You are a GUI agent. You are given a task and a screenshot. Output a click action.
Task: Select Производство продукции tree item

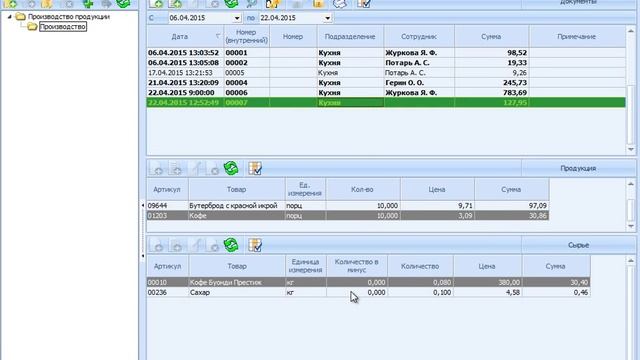69,17
